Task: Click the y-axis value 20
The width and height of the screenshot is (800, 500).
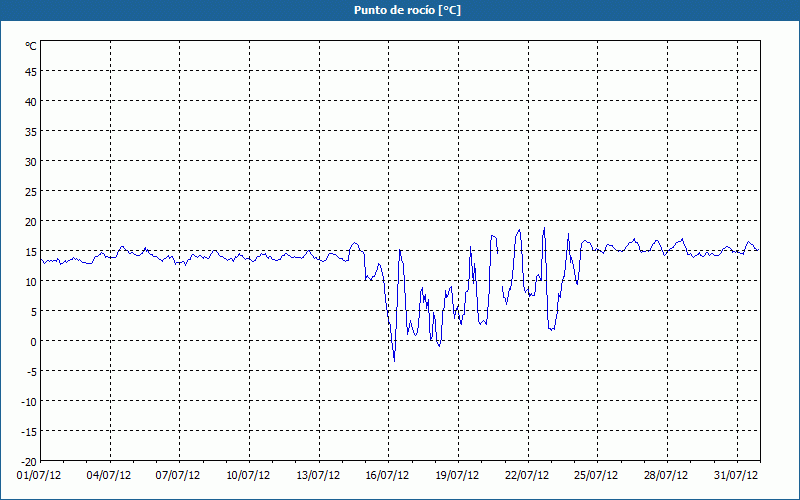Action: click(x=31, y=222)
